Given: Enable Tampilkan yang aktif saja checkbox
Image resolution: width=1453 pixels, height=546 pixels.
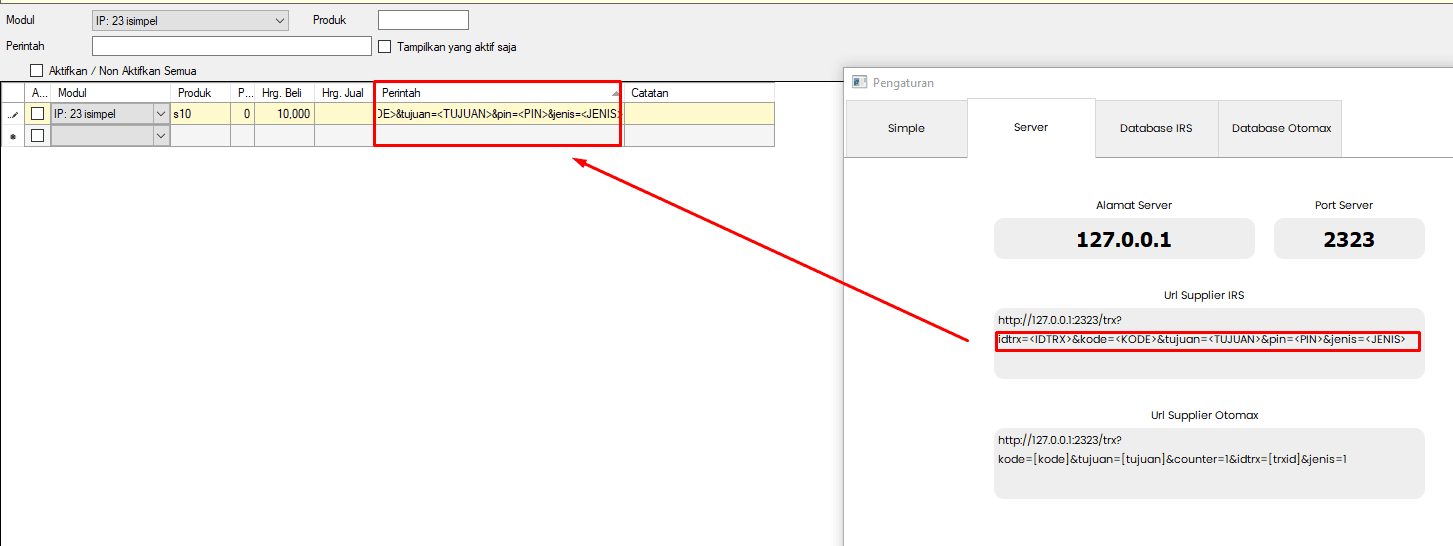Looking at the screenshot, I should click(384, 46).
